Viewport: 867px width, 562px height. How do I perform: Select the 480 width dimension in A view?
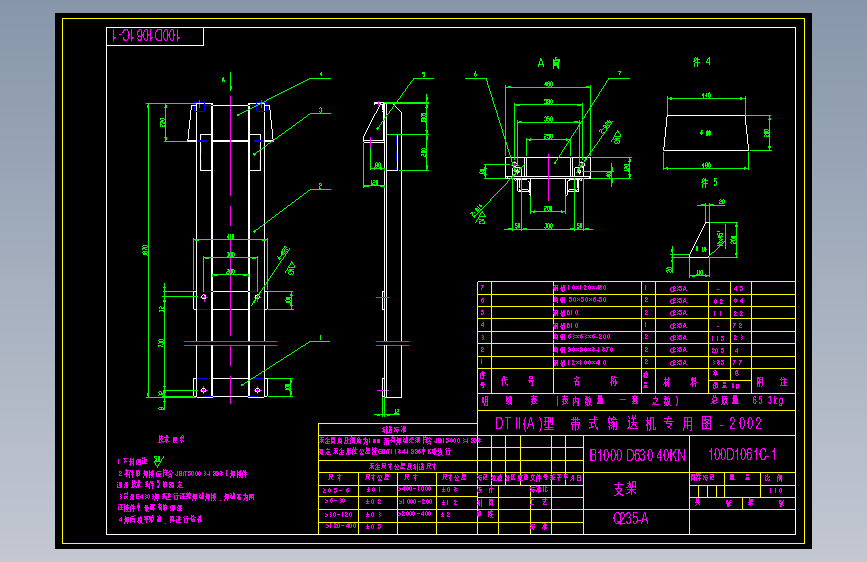click(x=548, y=85)
